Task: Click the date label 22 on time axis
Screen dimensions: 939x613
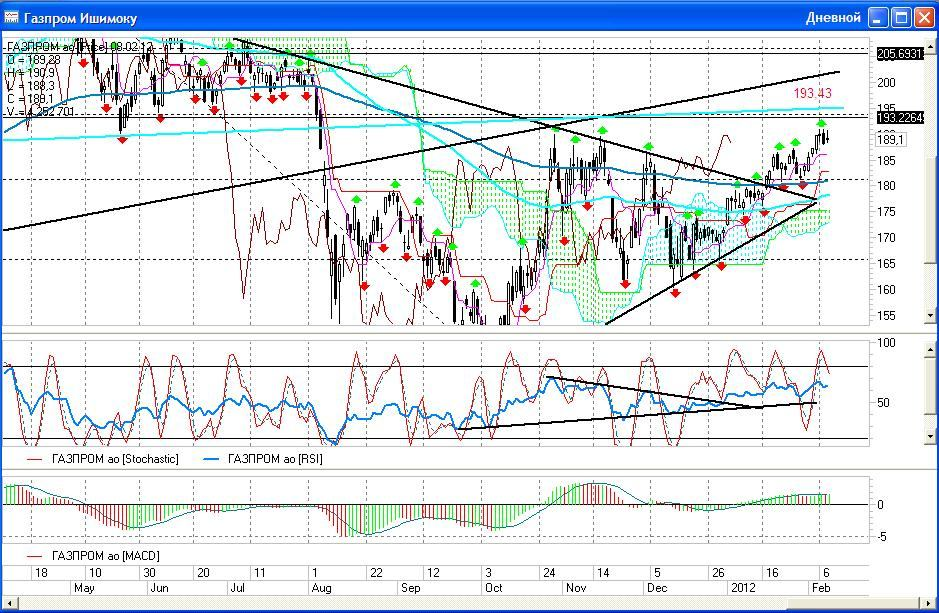Action: (x=376, y=573)
